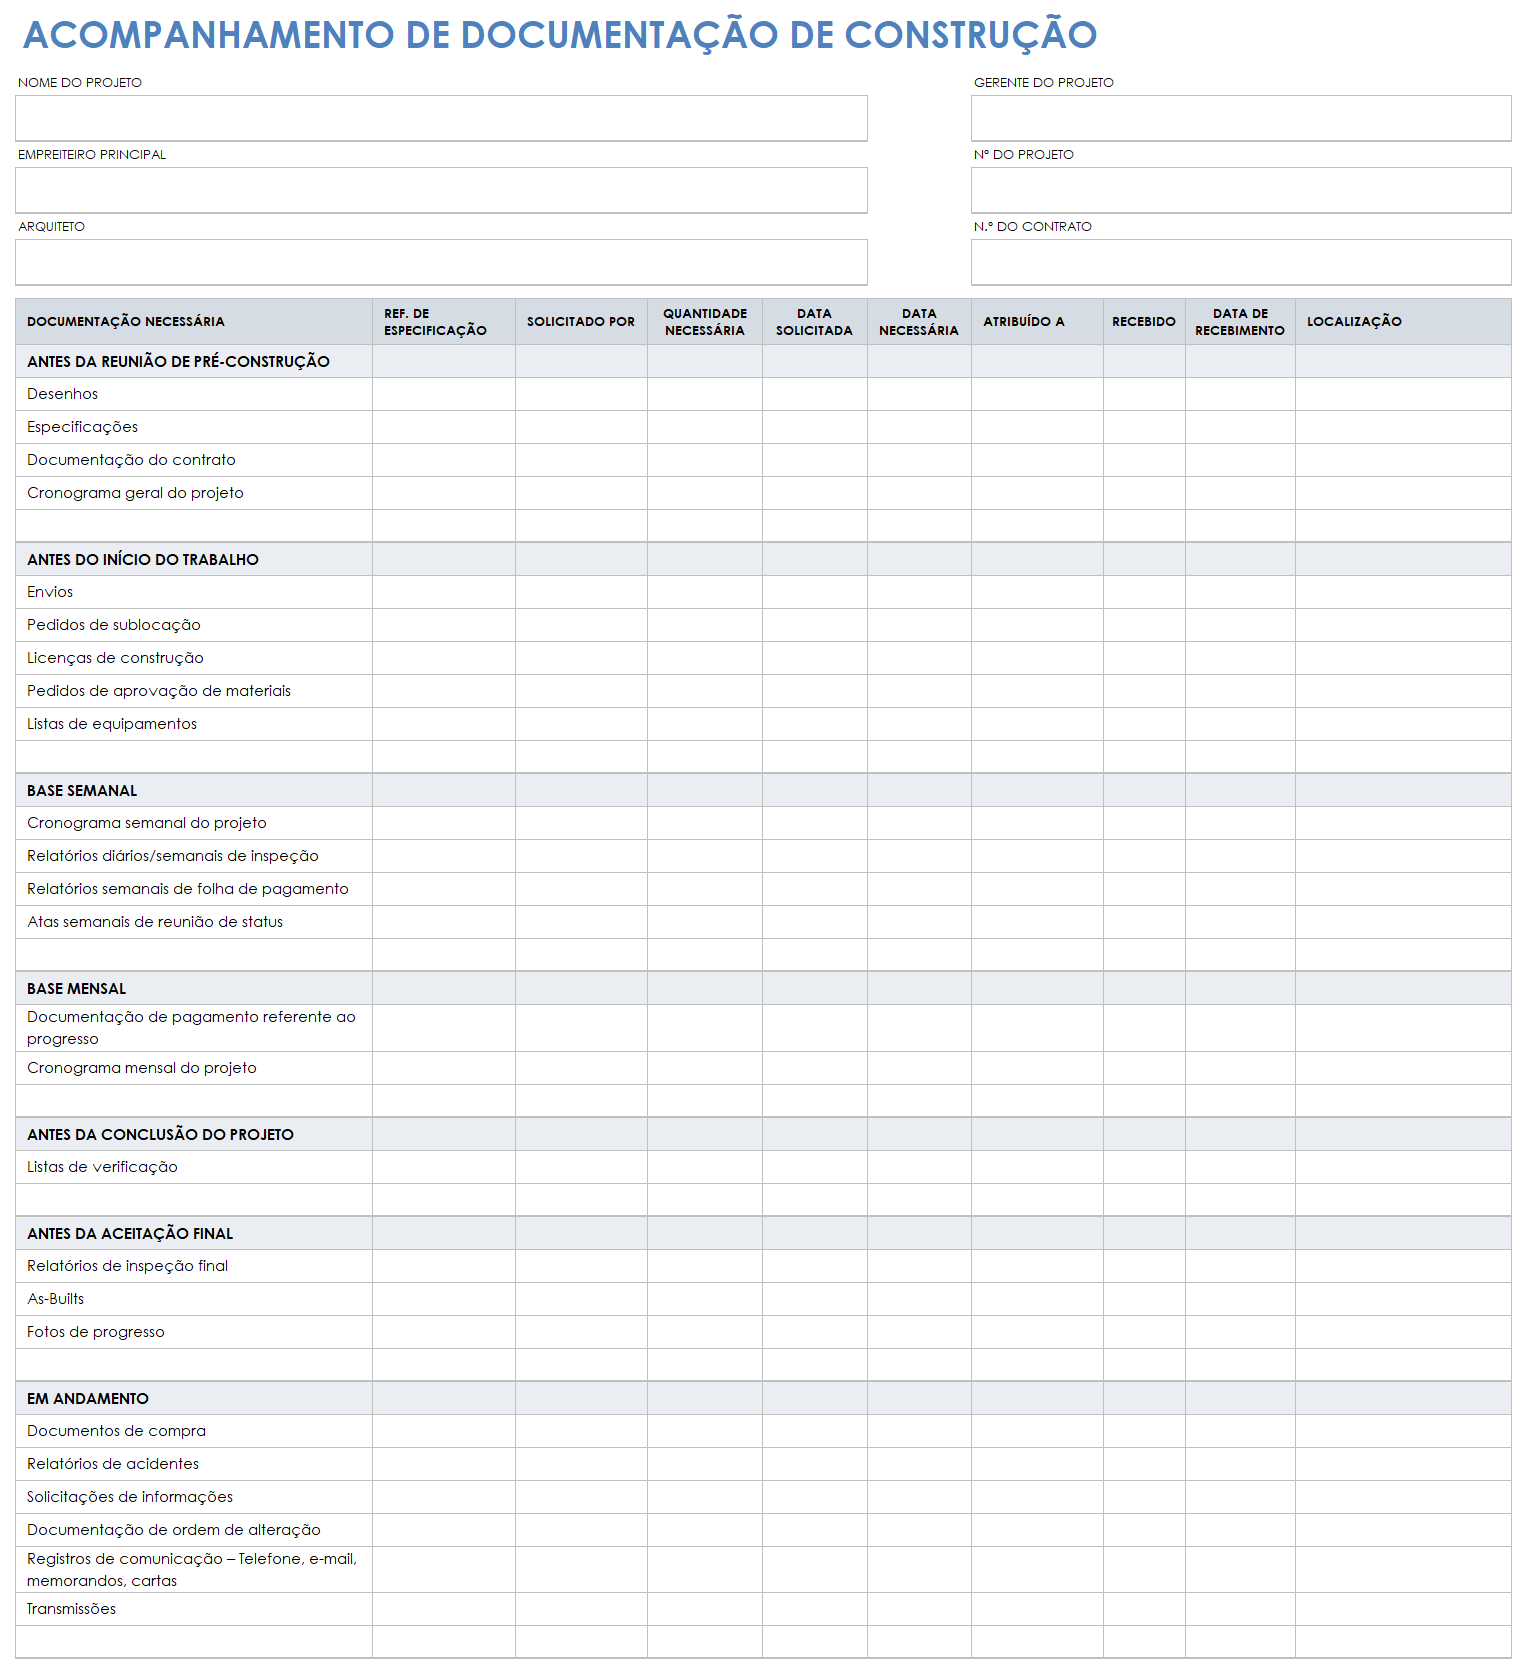Screen dimensions: 1526x1670
Task: Click the Localização cell in the As-Builts row
Action: tap(1403, 1299)
